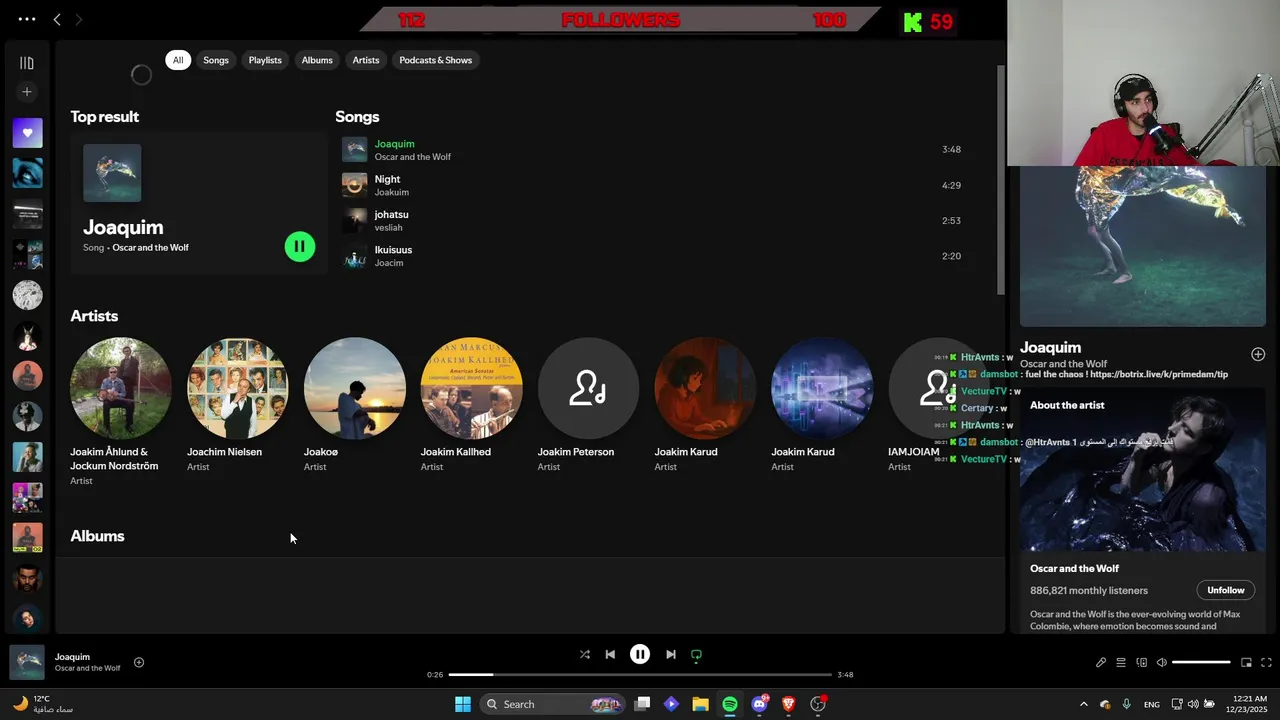
Task: Pause playback in the player bar
Action: point(640,654)
